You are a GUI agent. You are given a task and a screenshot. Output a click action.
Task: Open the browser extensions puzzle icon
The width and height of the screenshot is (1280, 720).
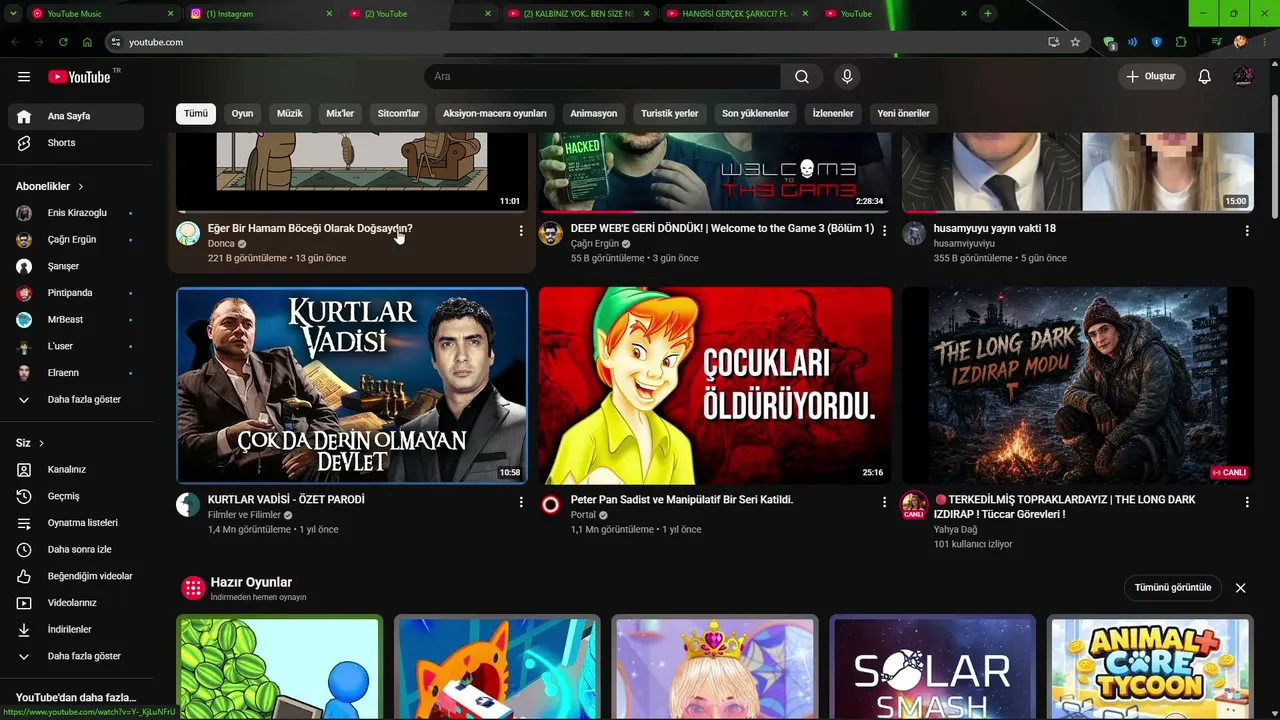pos(1181,42)
